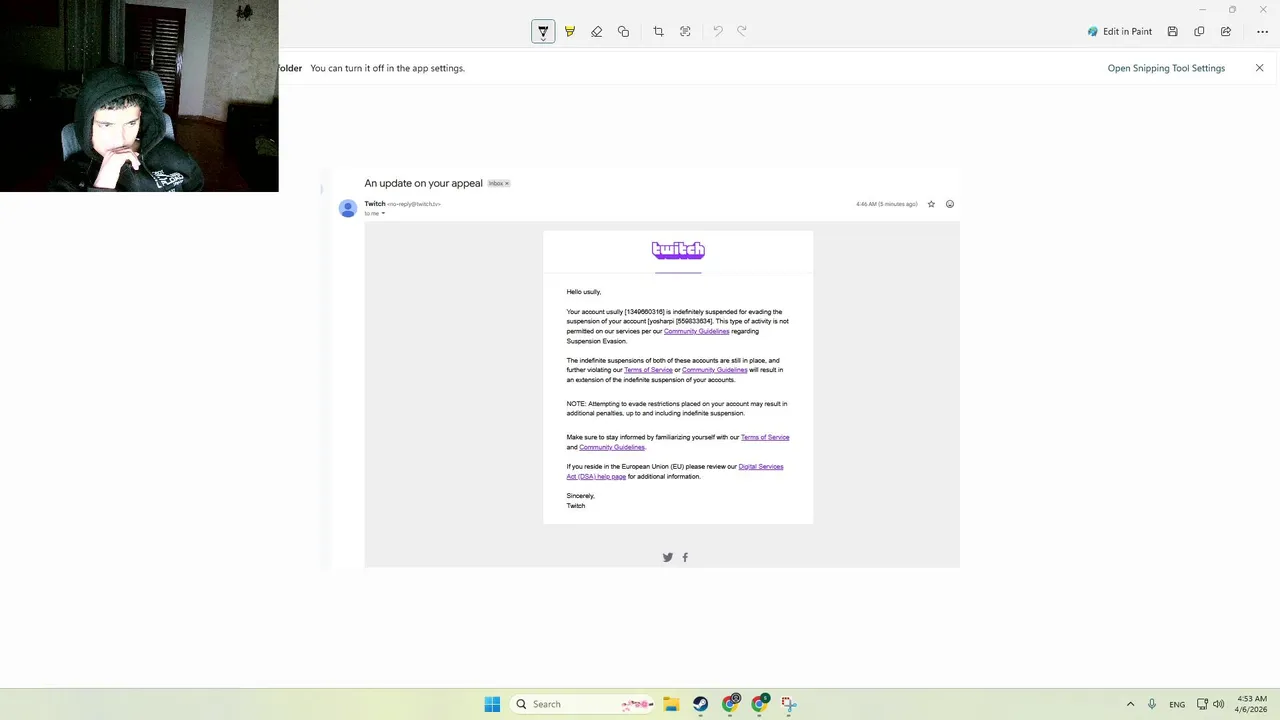Expand pen options chevron under Ballpoint pen
The height and width of the screenshot is (720, 1280).
pos(543,38)
